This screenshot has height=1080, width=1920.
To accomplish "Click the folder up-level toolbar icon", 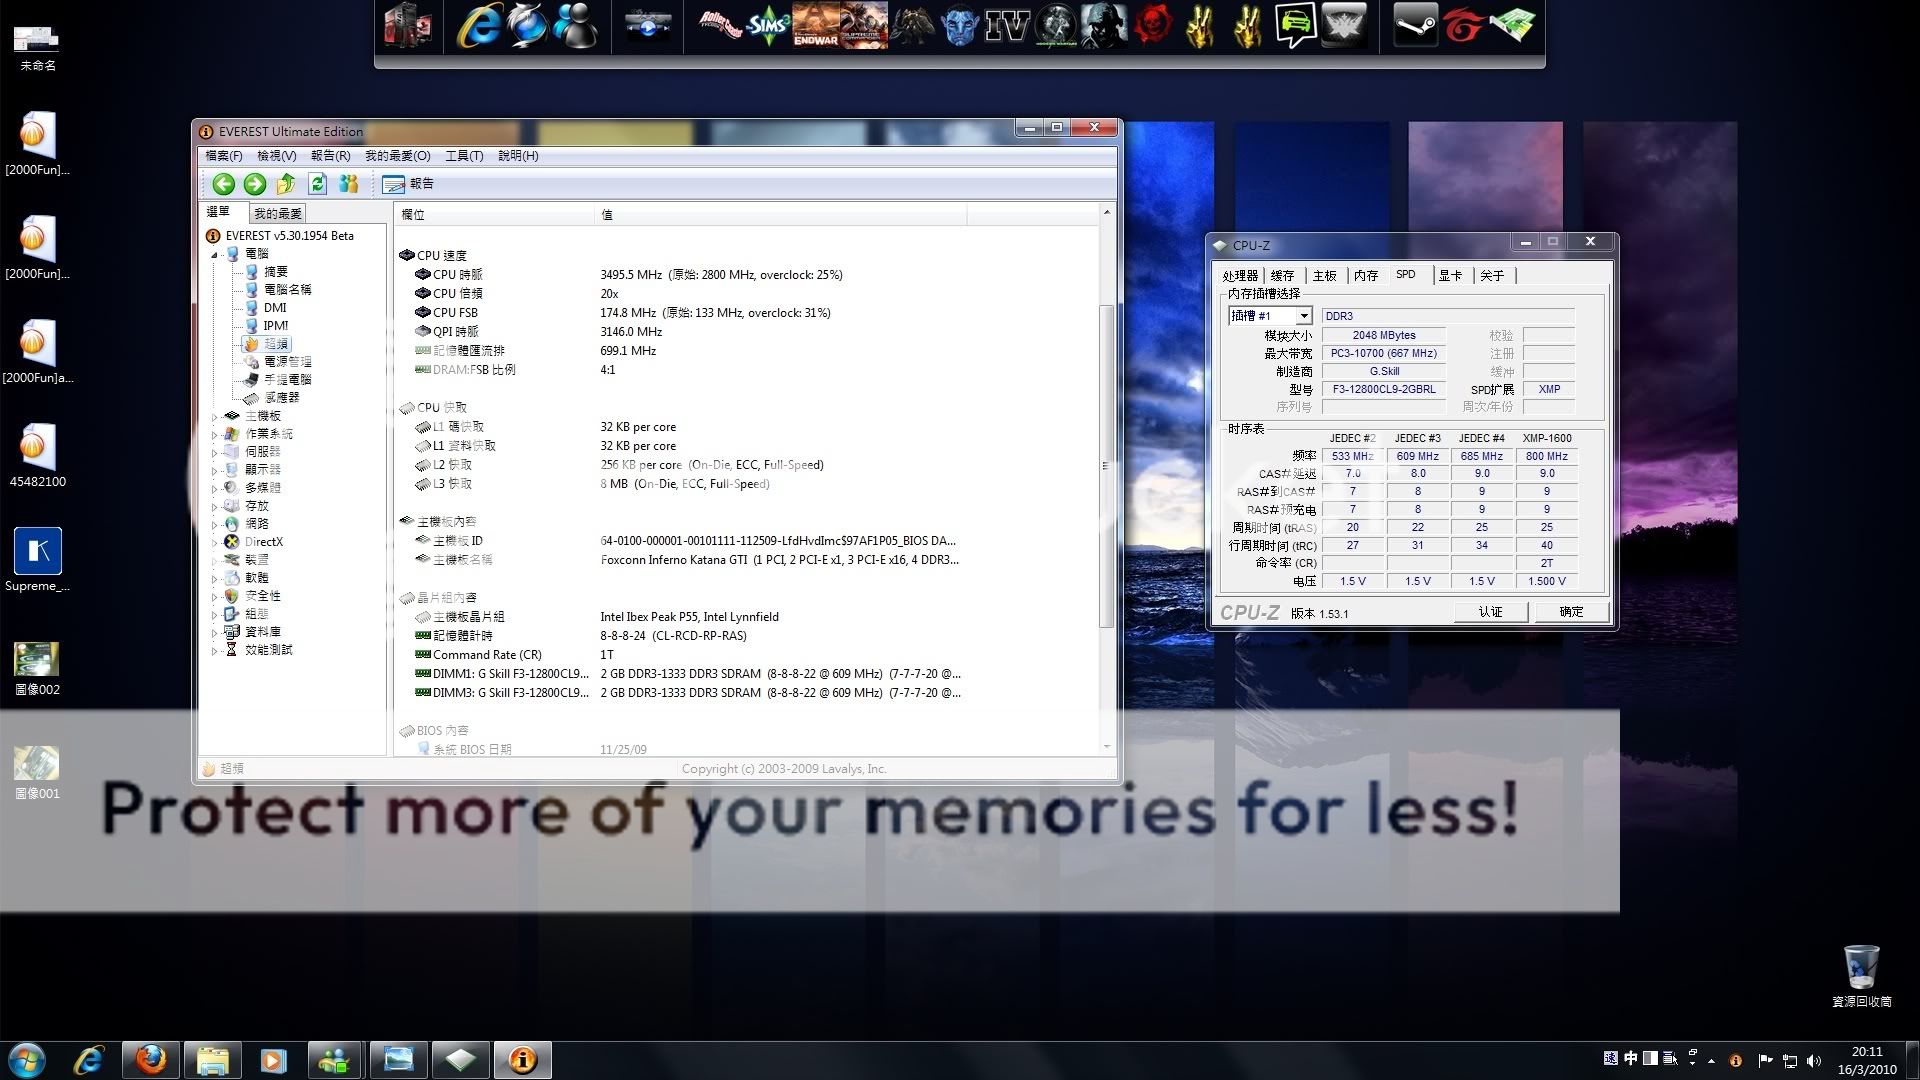I will coord(286,184).
